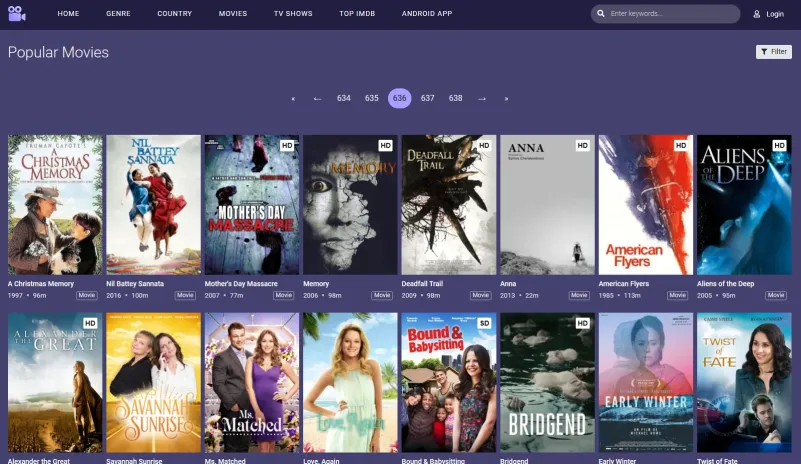Select current page 636

pyautogui.click(x=399, y=98)
